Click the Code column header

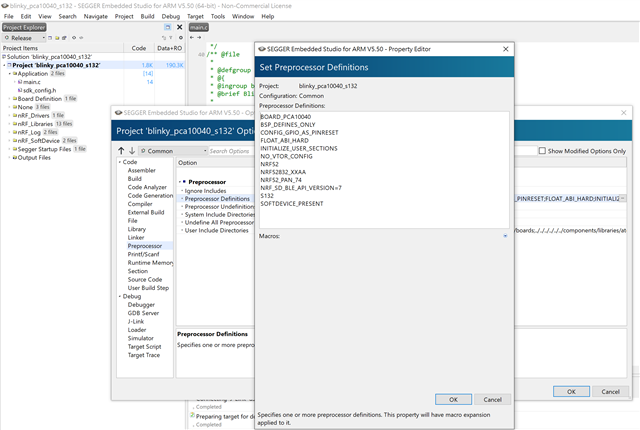point(139,48)
